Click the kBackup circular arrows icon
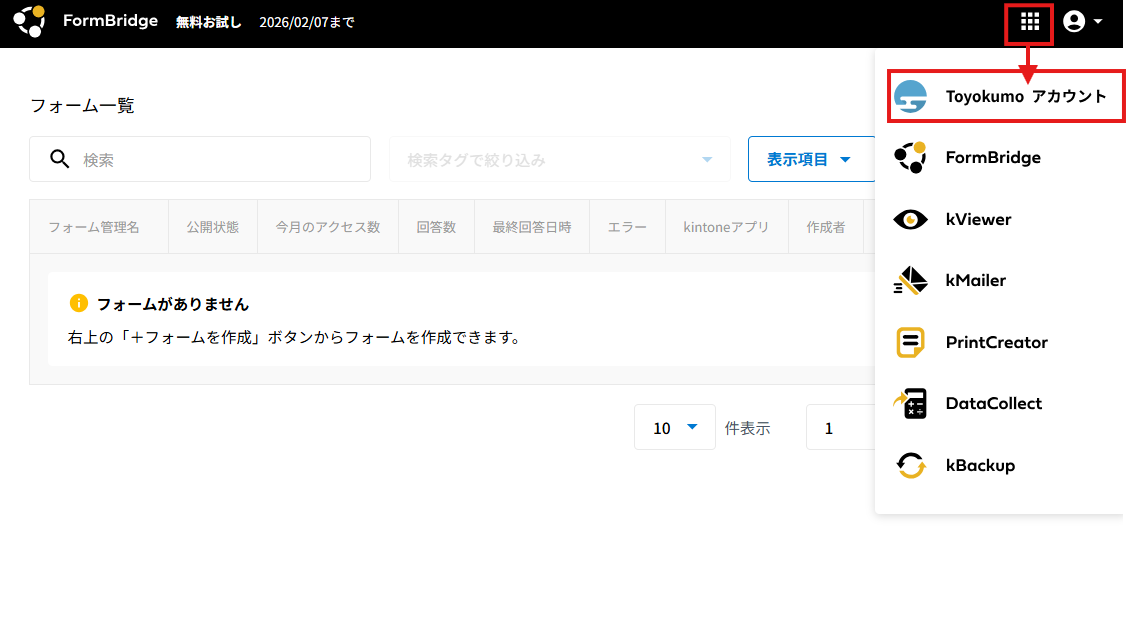Image resolution: width=1126 pixels, height=631 pixels. [910, 466]
